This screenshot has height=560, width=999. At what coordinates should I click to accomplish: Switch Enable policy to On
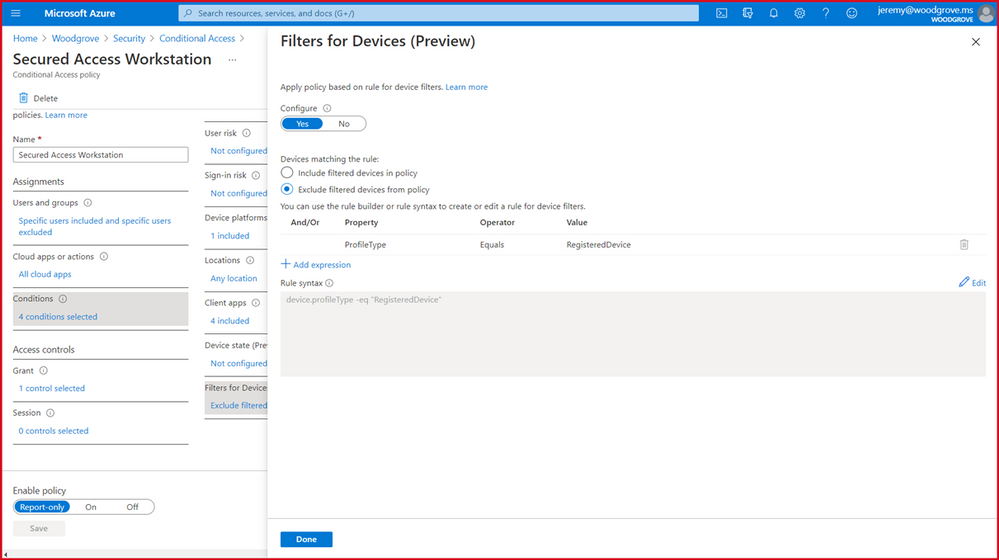(91, 507)
